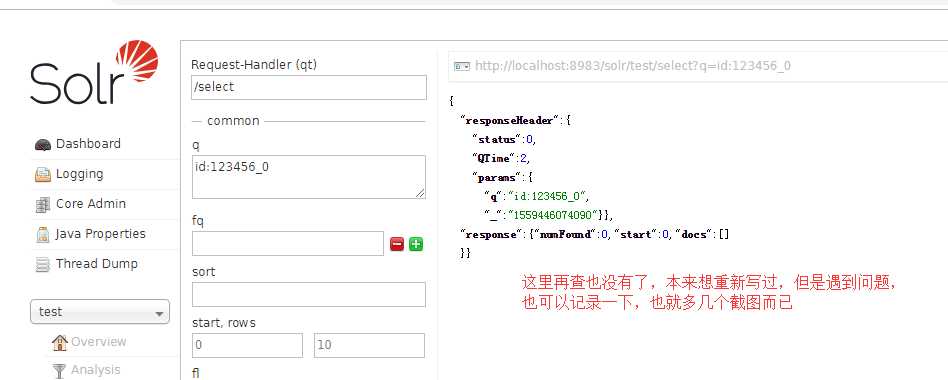Click the common section heading

coord(233,121)
